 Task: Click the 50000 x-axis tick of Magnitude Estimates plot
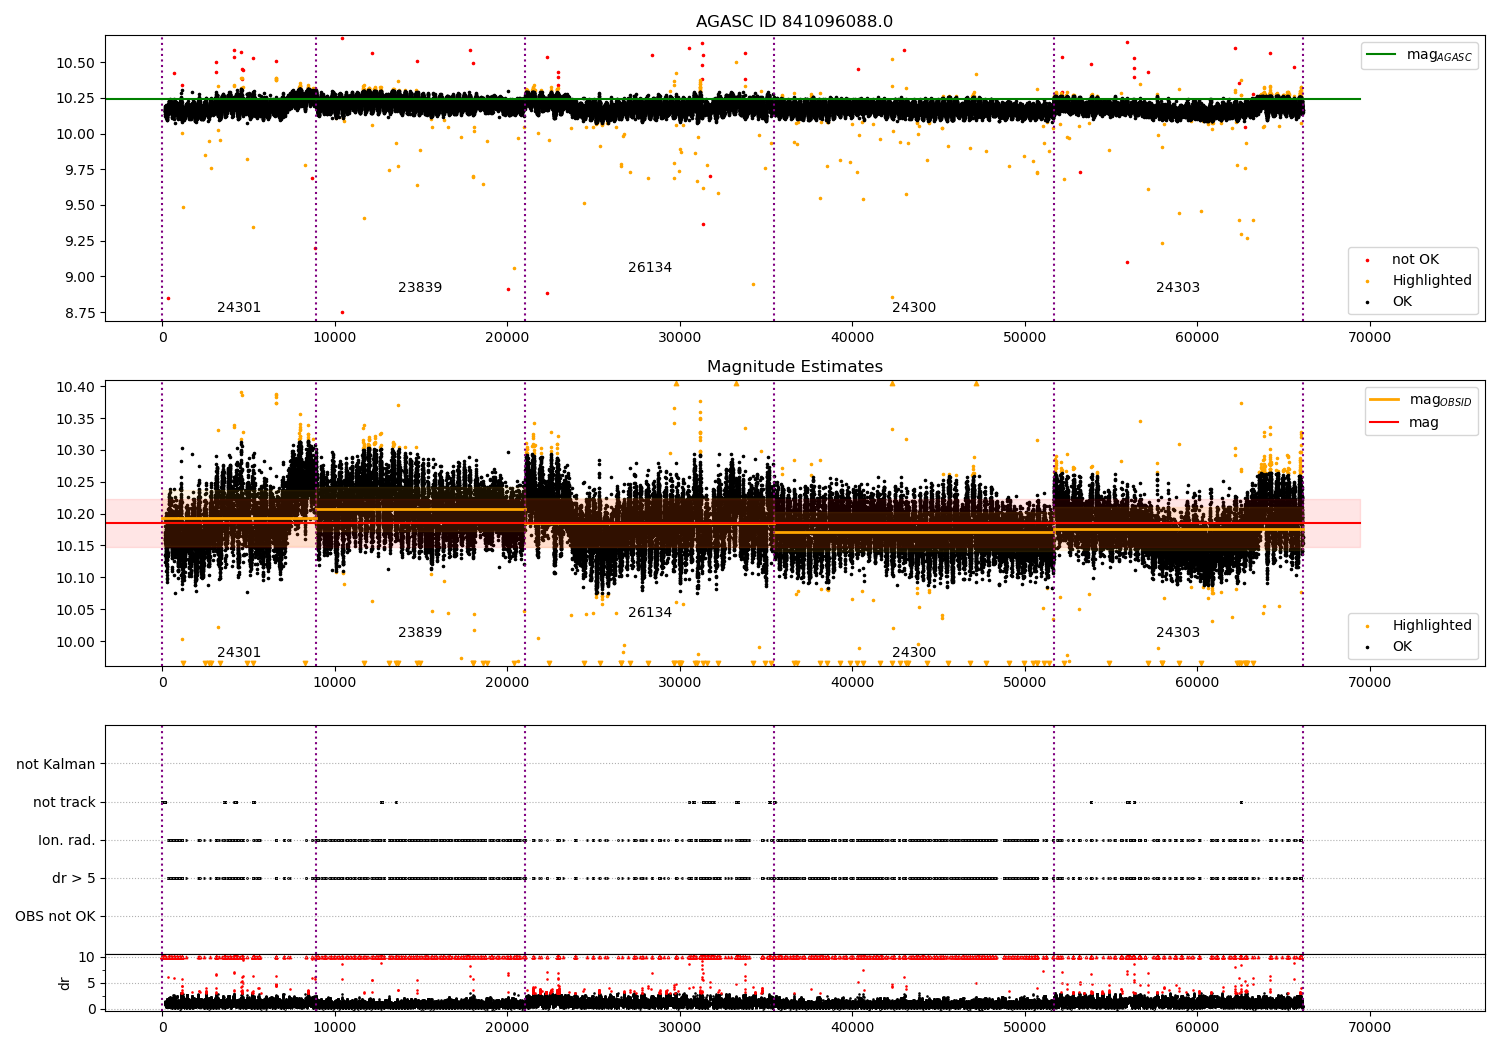click(1025, 683)
